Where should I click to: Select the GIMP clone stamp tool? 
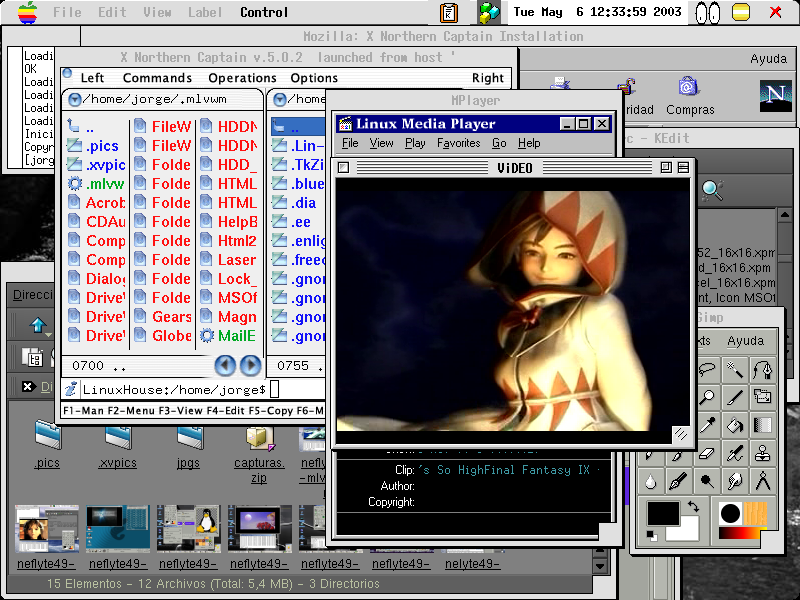(762, 453)
